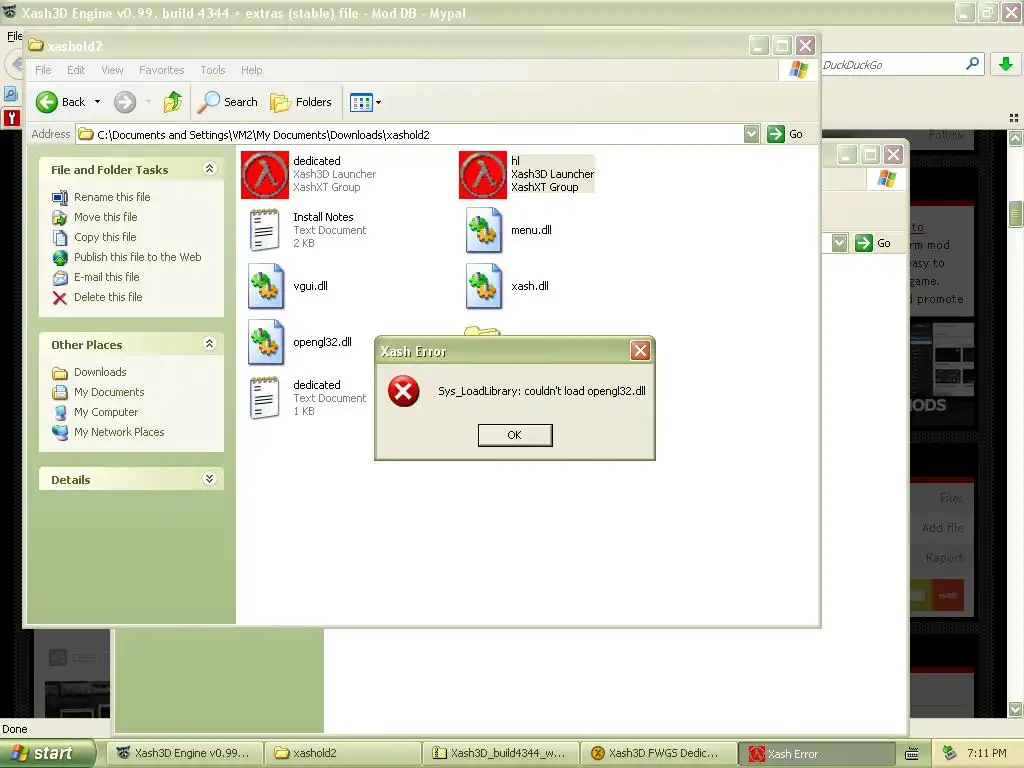Click the keyboard icon in system tray
Screen dimensions: 1024x768
(x=912, y=754)
